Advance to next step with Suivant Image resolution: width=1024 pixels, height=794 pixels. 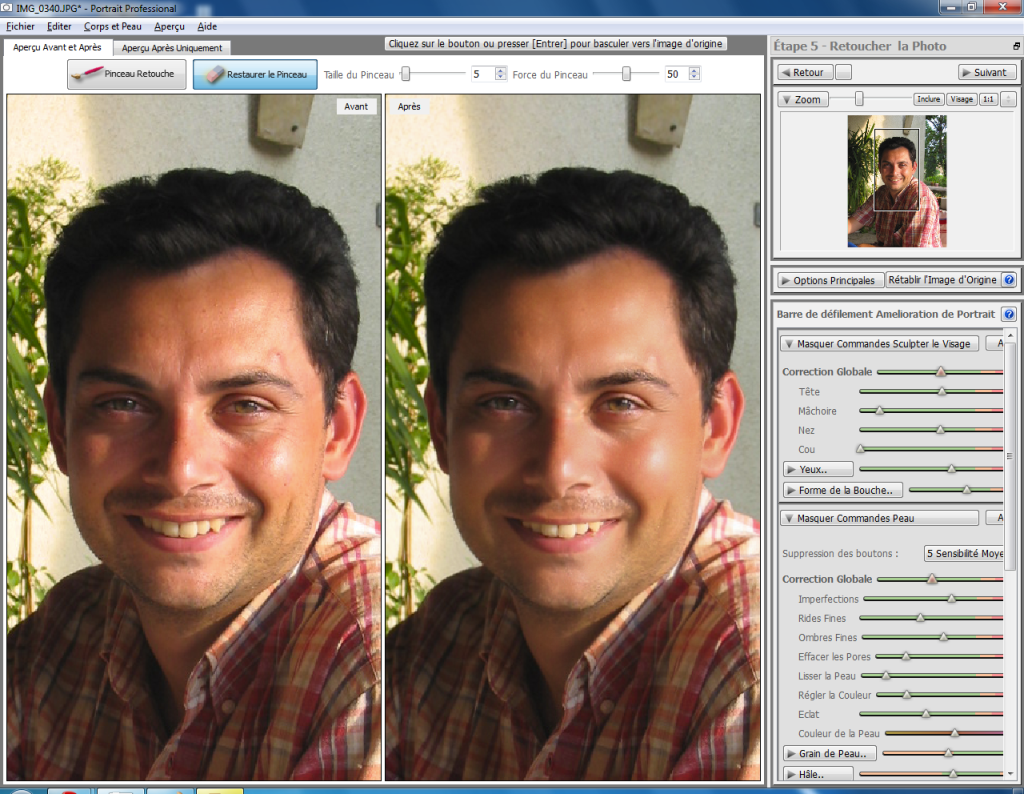pos(986,72)
